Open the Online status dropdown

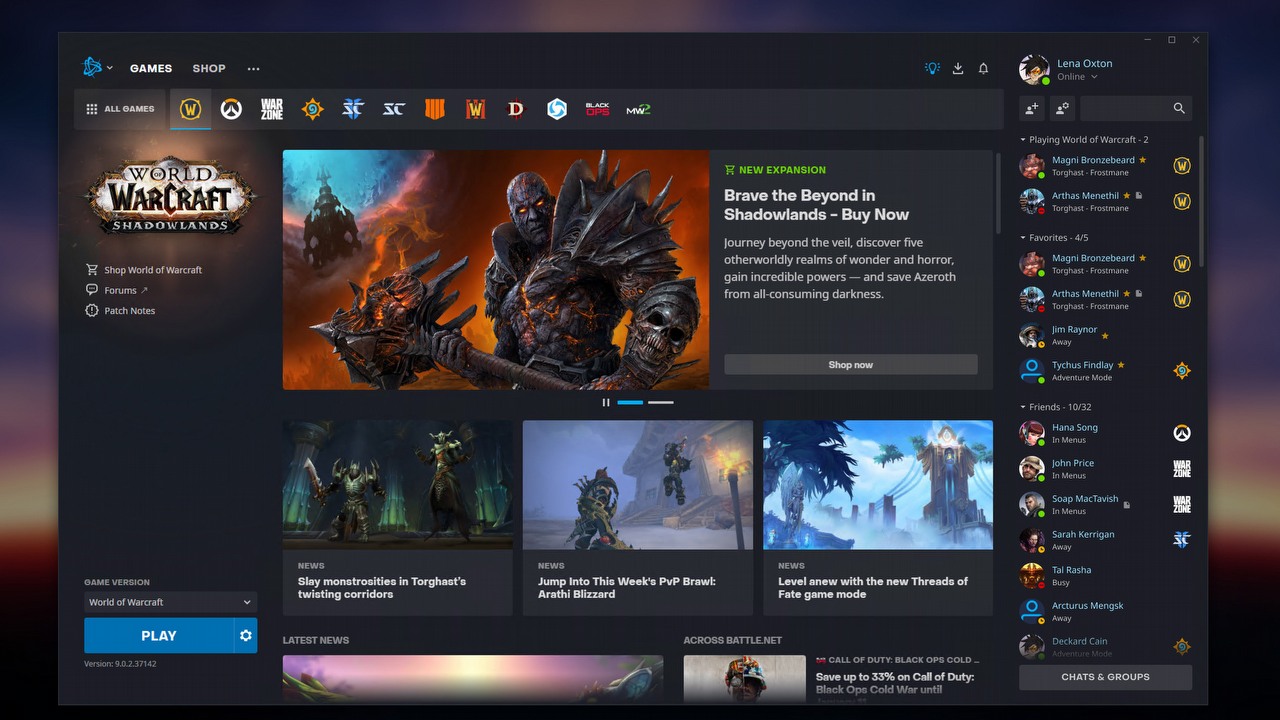click(1077, 77)
